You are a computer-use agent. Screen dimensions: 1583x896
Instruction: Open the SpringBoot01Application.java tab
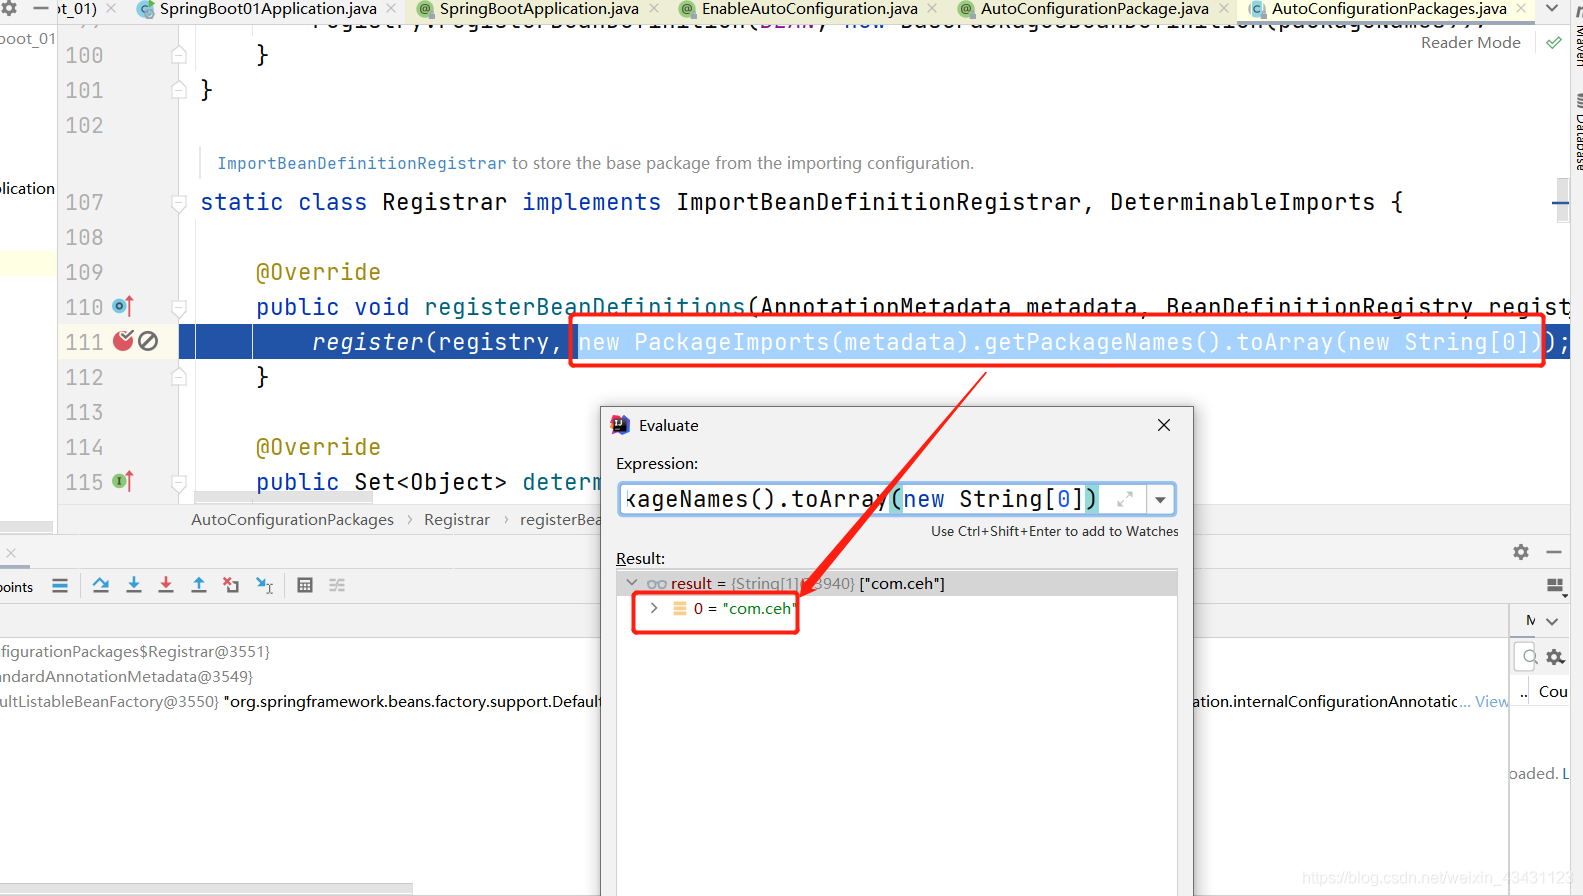(267, 9)
